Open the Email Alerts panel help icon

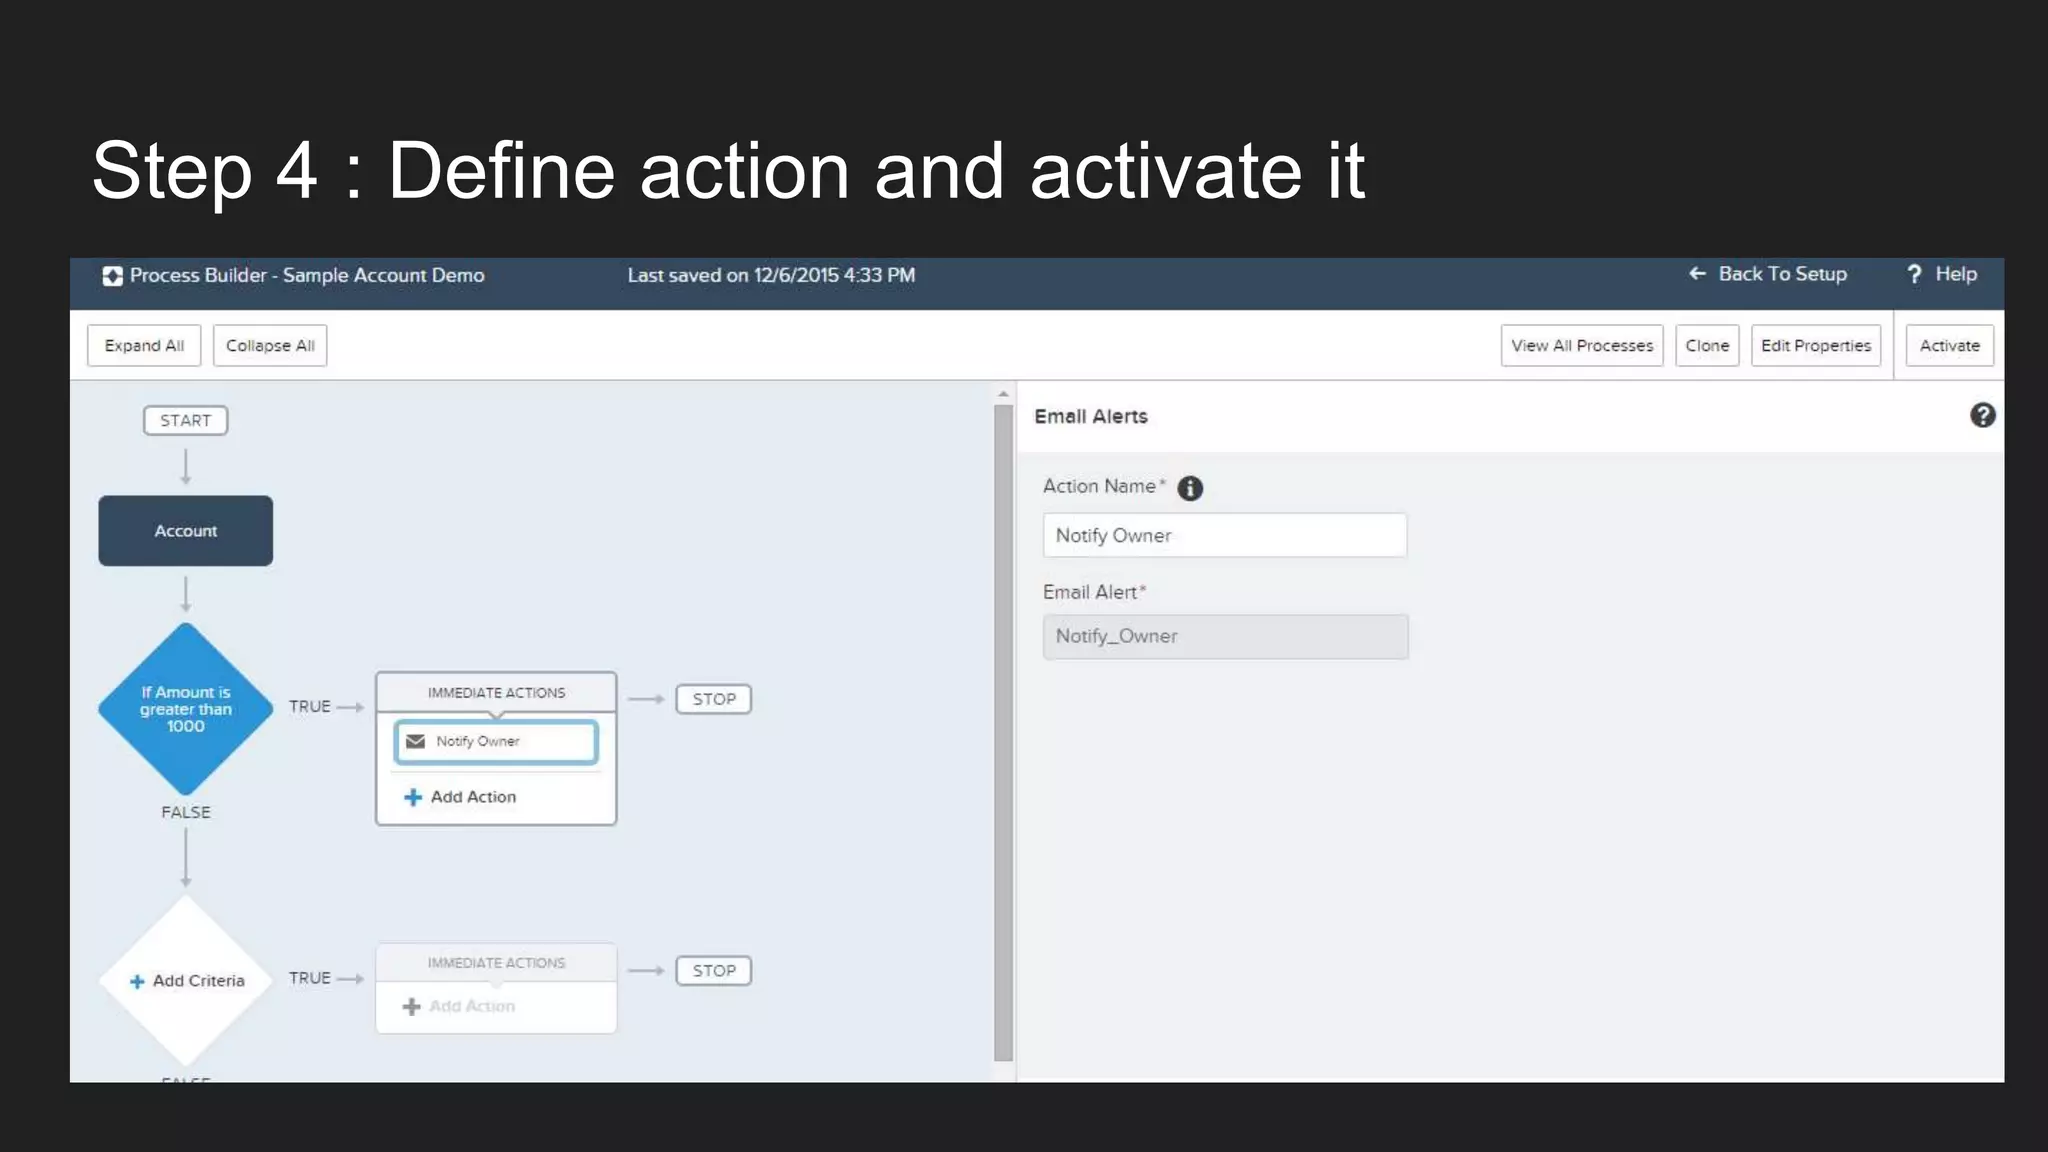[1982, 415]
